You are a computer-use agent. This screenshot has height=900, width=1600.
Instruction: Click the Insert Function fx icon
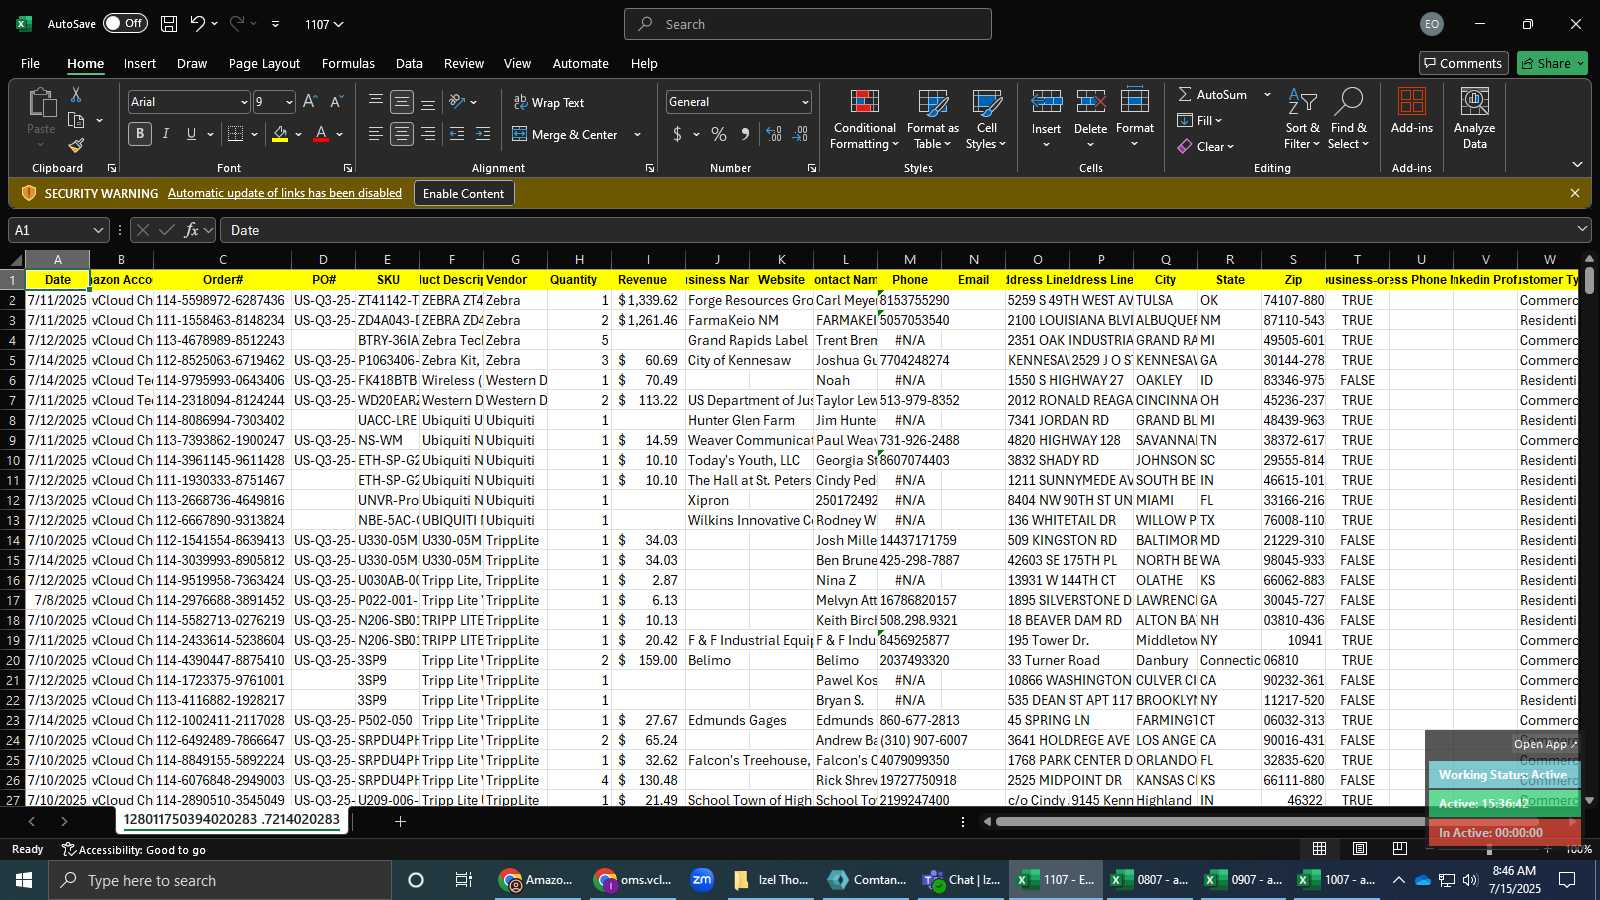tap(191, 230)
